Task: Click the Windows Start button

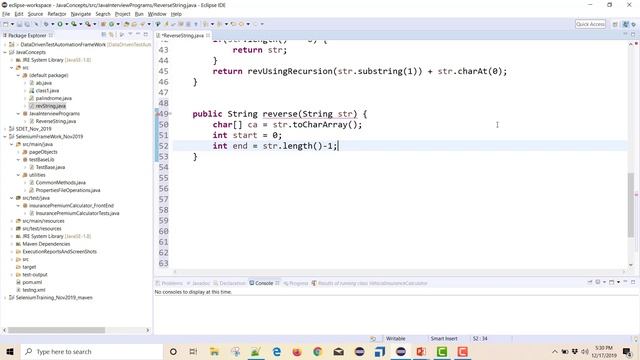Action: click(10, 351)
